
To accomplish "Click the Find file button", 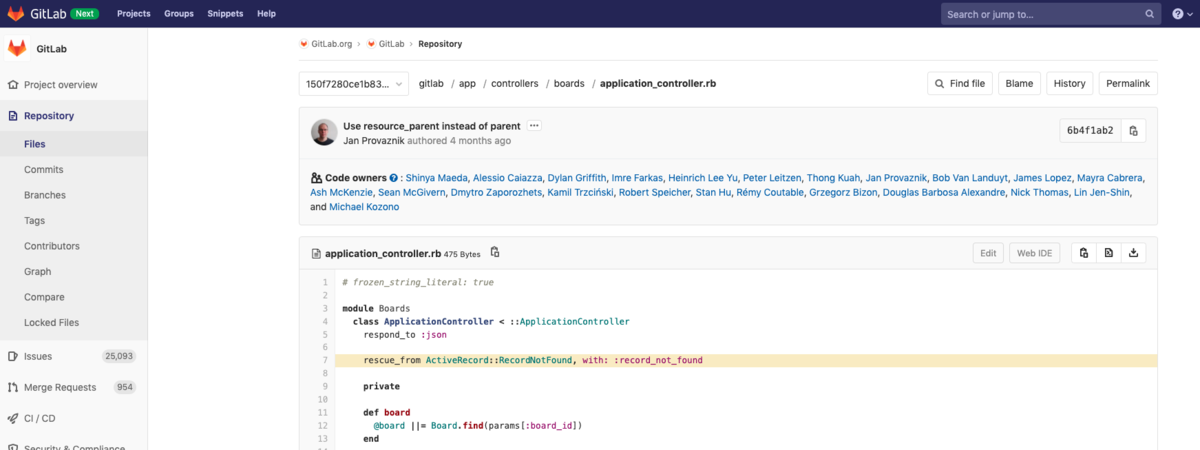I will (x=960, y=84).
